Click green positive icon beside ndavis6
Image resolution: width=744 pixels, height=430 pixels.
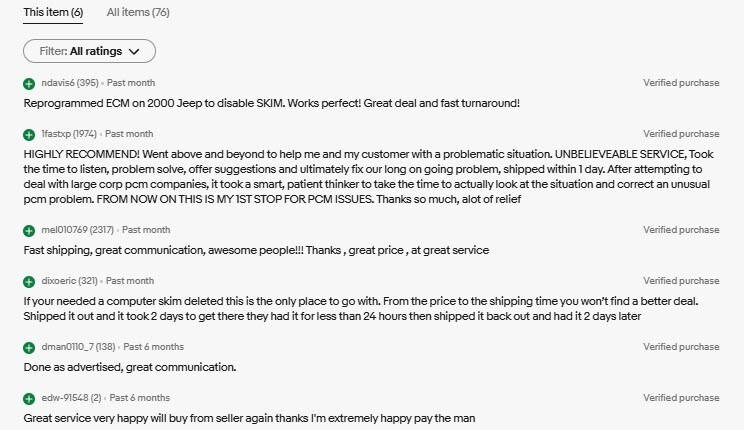29,83
